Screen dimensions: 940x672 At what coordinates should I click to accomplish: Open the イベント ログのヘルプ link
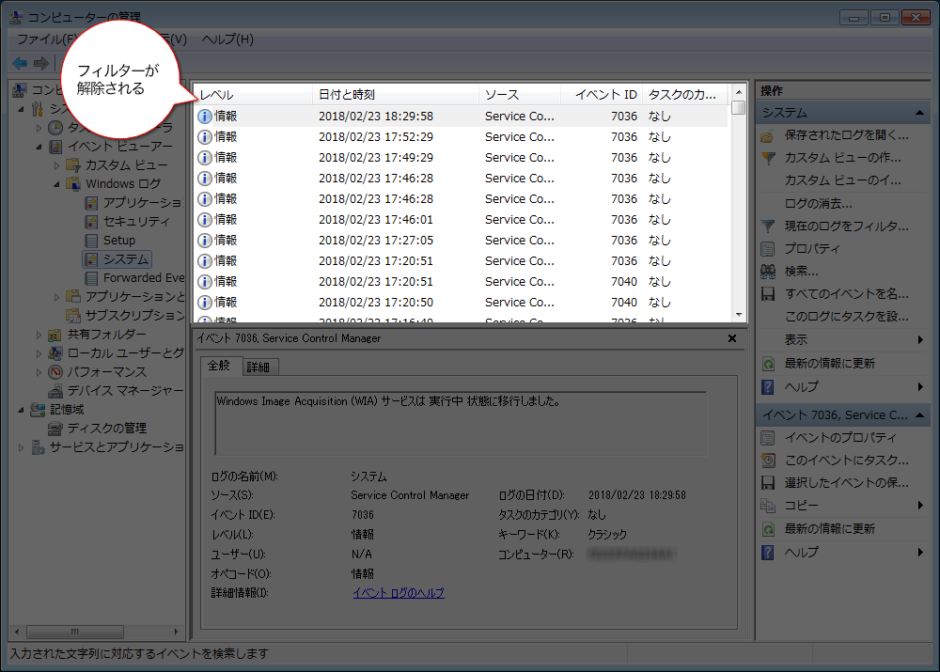398,593
